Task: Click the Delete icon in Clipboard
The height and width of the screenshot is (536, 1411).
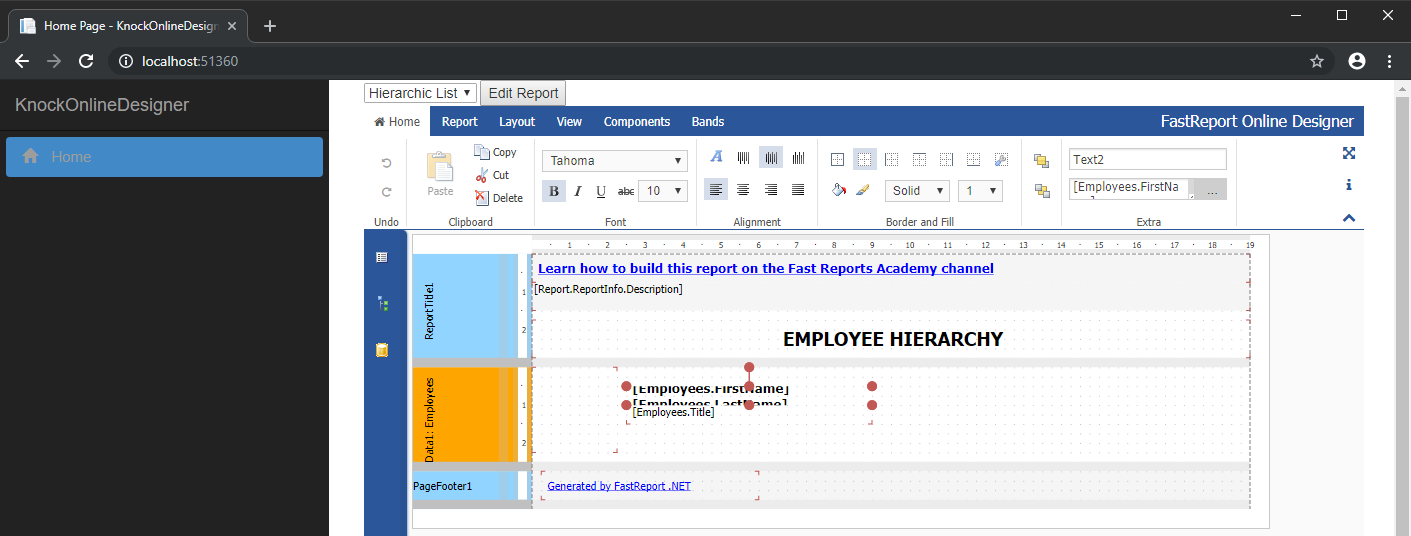Action: [x=482, y=198]
